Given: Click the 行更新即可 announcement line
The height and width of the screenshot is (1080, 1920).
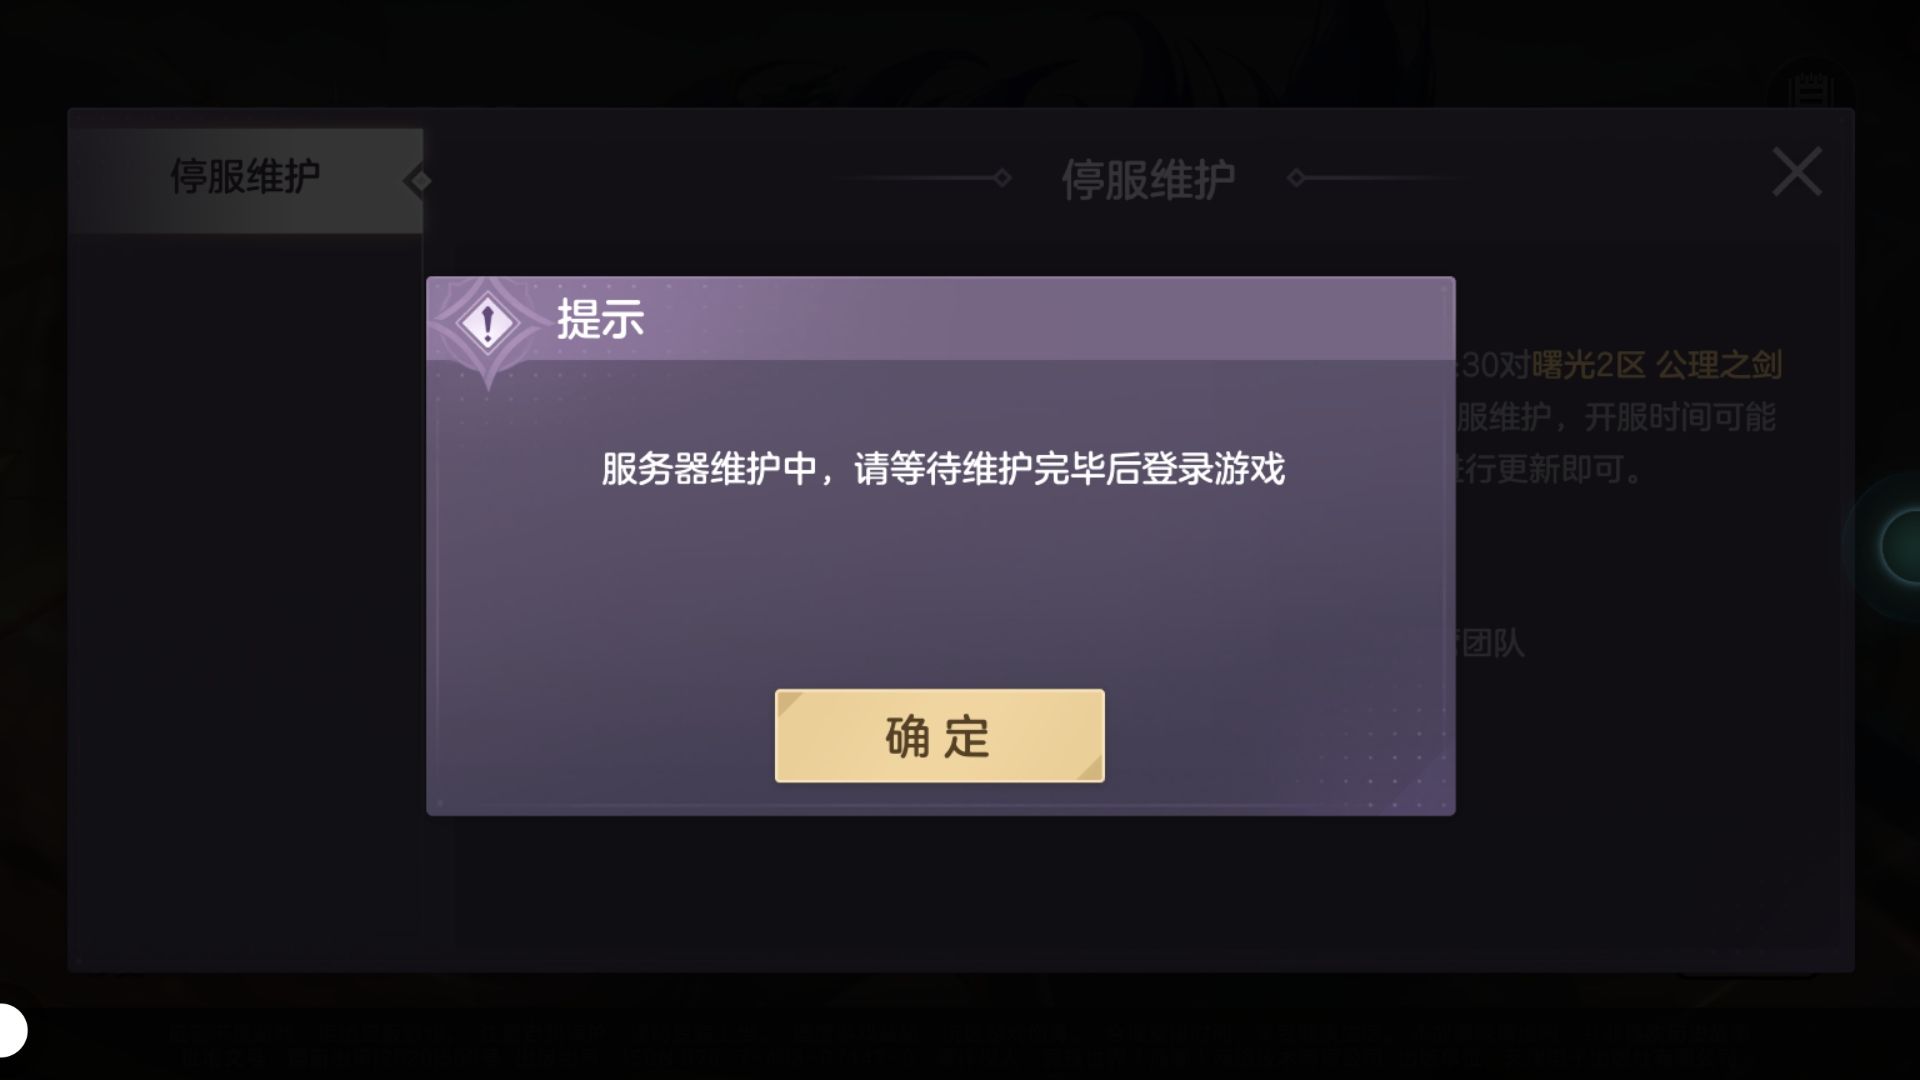Looking at the screenshot, I should 1550,469.
